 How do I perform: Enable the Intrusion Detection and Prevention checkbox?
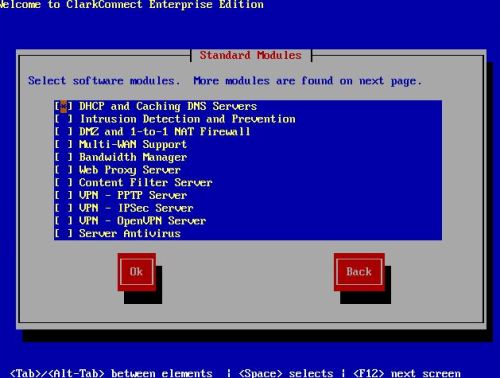pos(63,119)
